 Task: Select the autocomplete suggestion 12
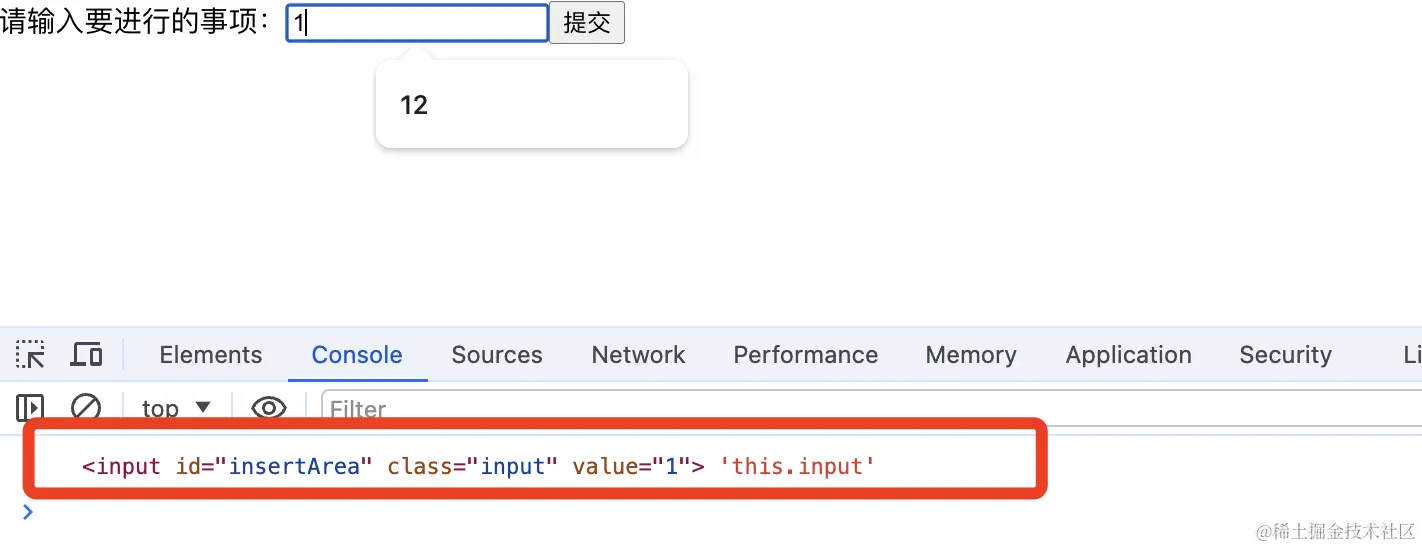pyautogui.click(x=415, y=105)
